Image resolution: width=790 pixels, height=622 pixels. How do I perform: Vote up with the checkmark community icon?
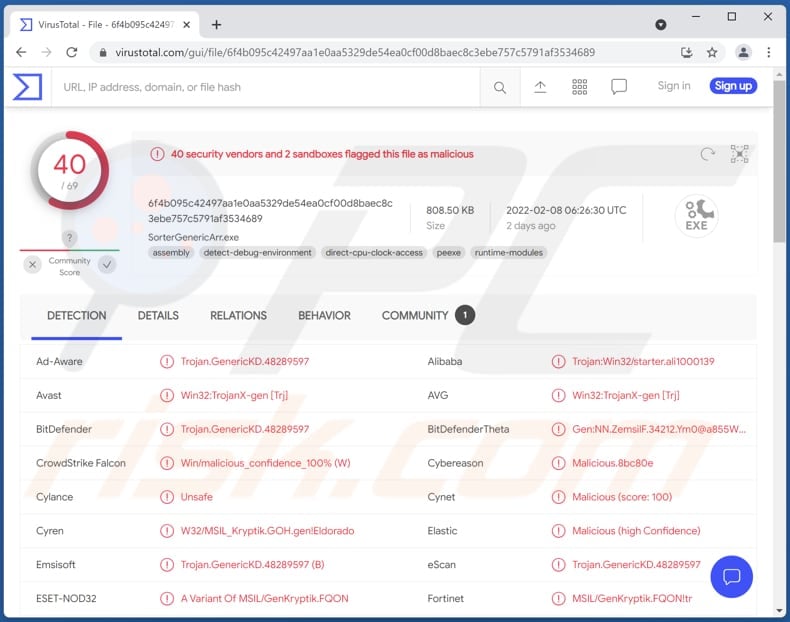[107, 264]
